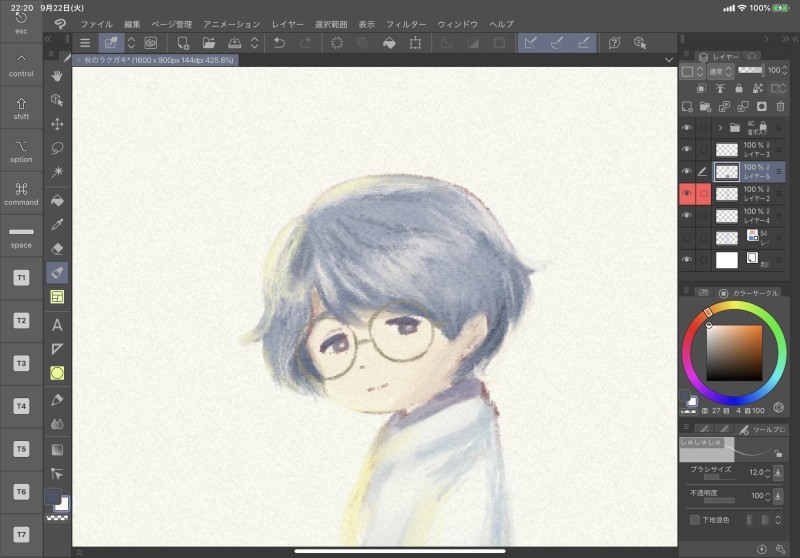Click the New raster layer icon
The width and height of the screenshot is (800, 558).
pyautogui.click(x=687, y=107)
